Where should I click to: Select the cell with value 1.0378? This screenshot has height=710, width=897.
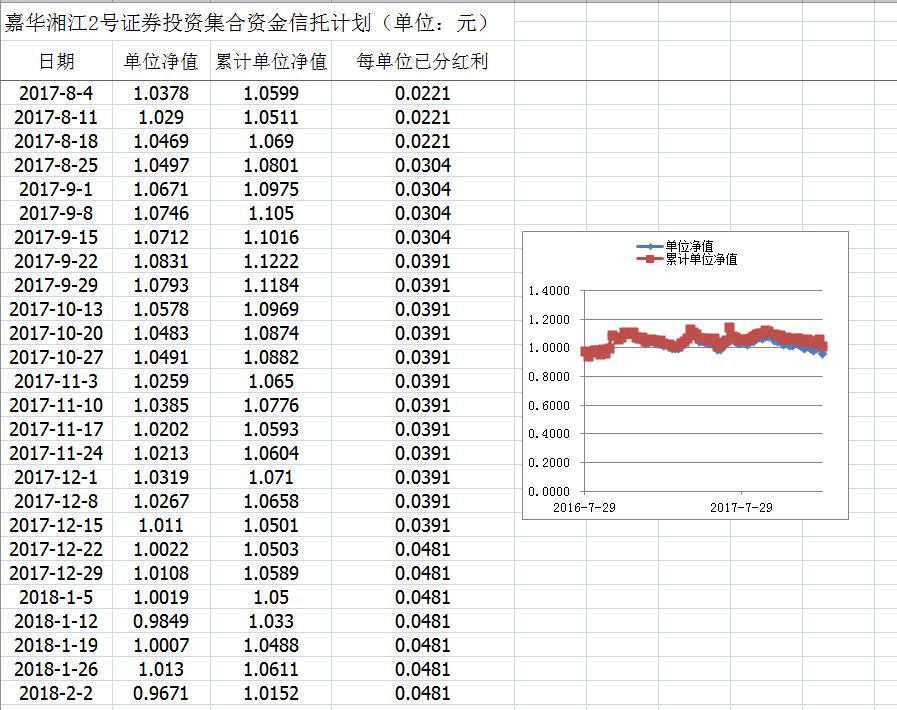pos(160,93)
